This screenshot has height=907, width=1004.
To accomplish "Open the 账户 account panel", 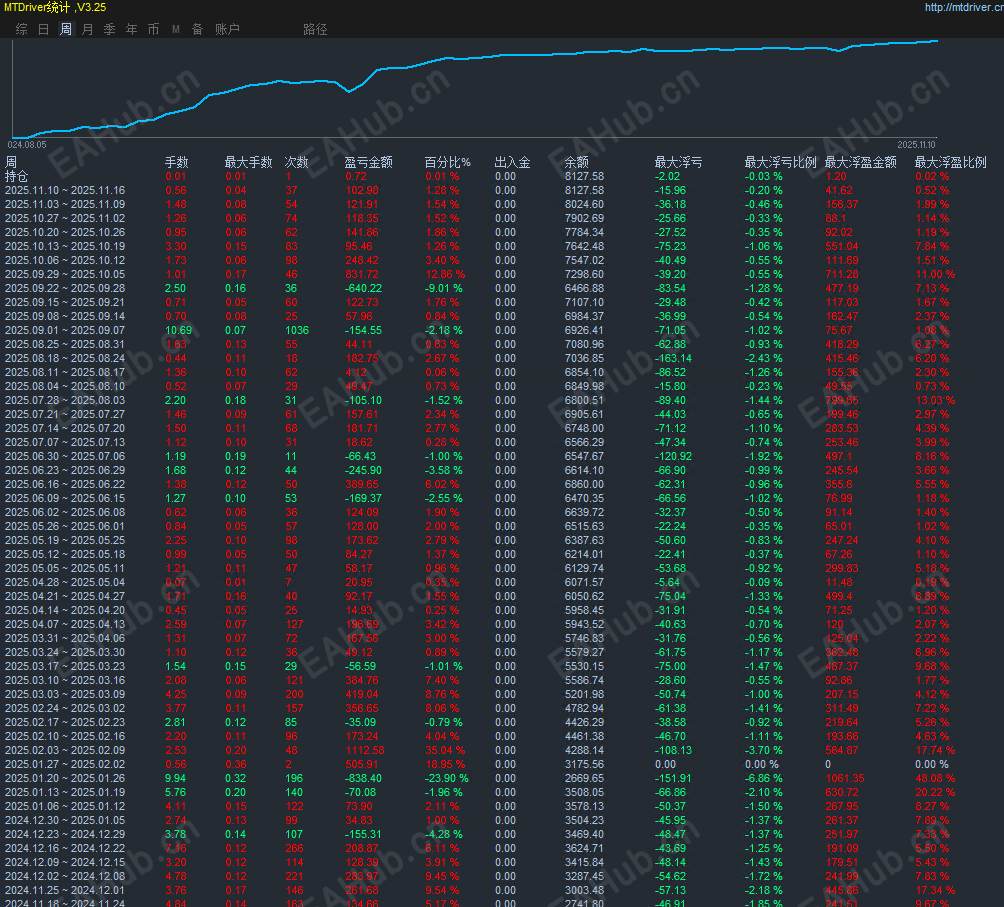I will [x=227, y=29].
